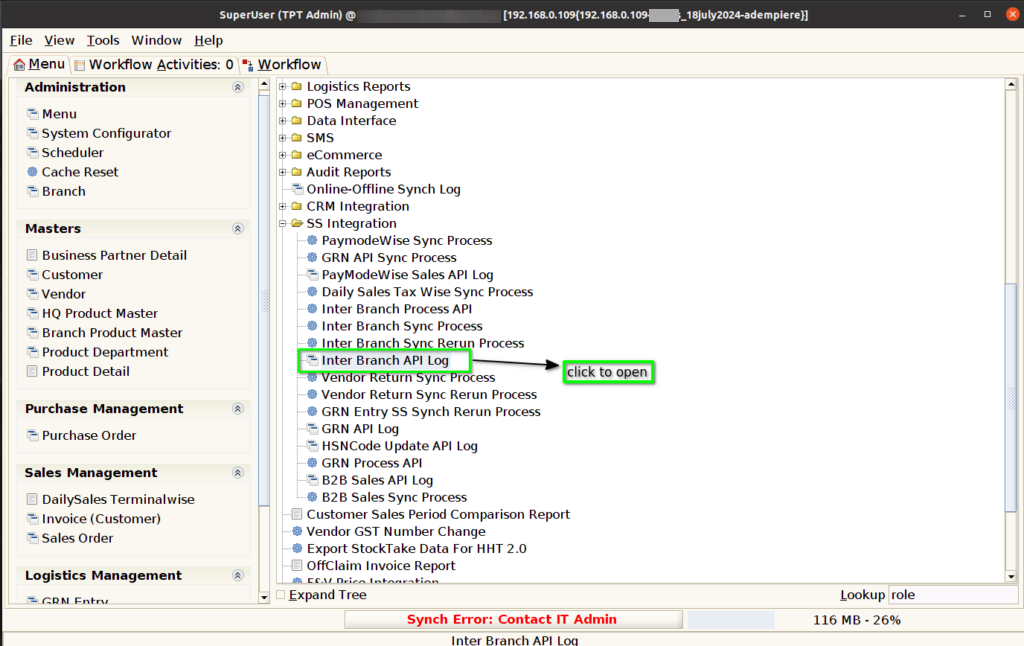Collapse the Logistics Management section
The width and height of the screenshot is (1024, 646).
pyautogui.click(x=238, y=575)
